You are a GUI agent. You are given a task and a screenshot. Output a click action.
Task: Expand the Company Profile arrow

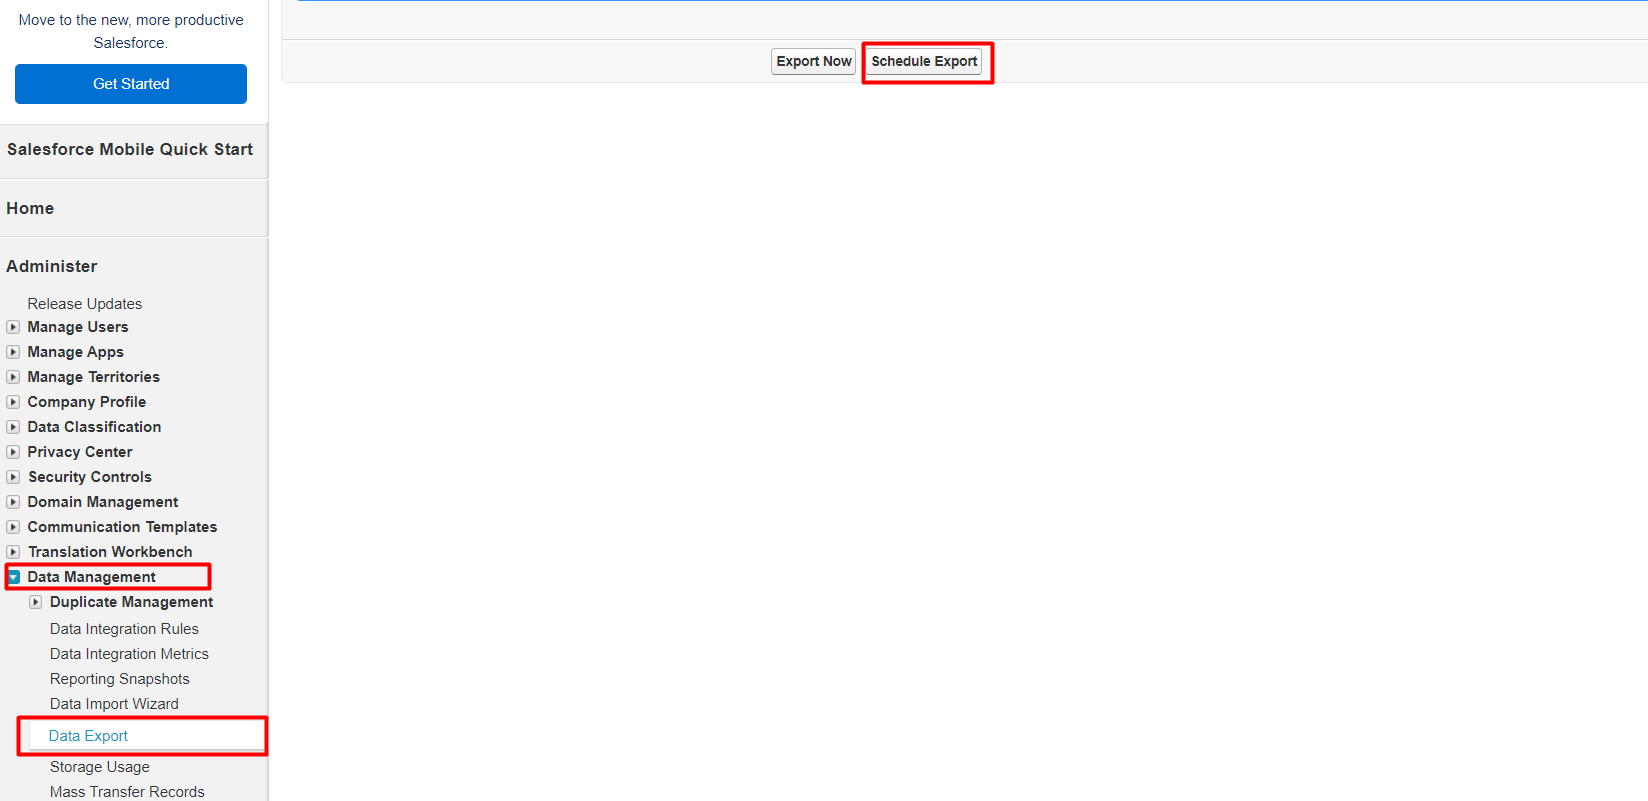click(x=13, y=402)
